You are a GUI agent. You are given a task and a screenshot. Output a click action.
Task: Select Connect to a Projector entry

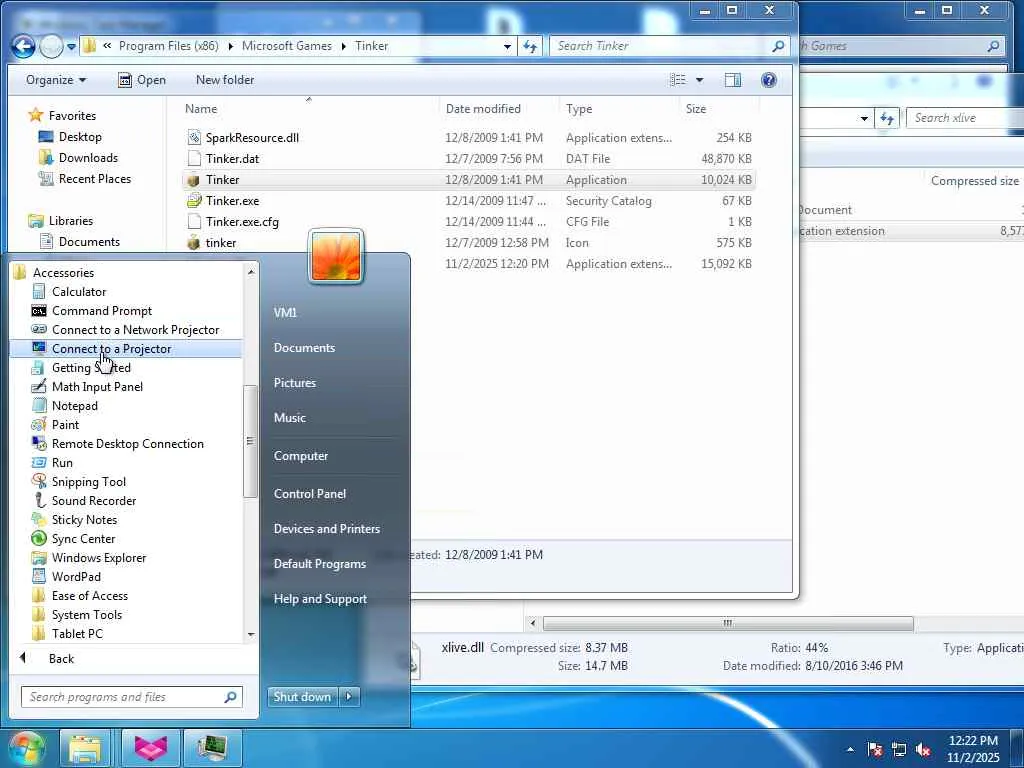click(125, 349)
